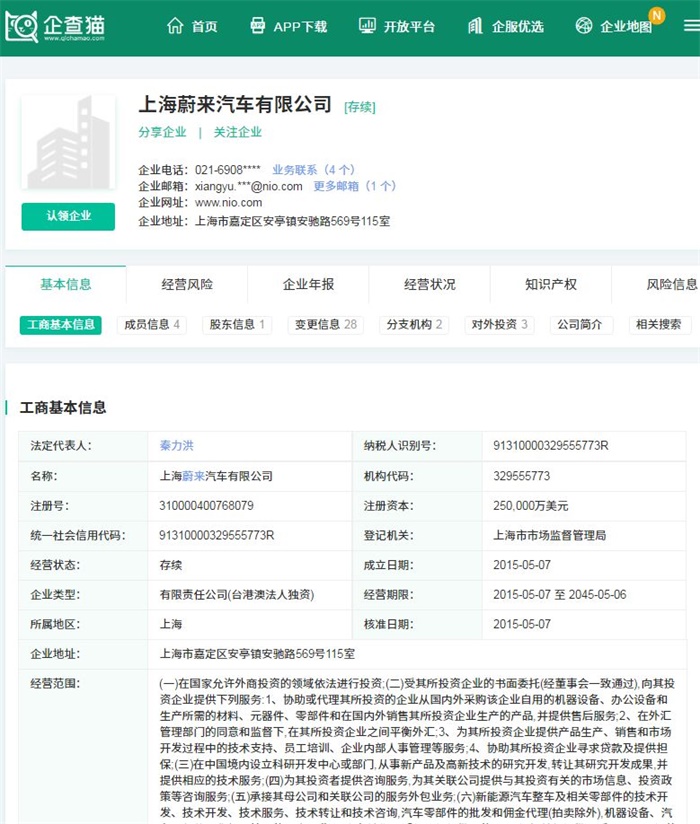Open 业务联系 (4个) link

coord(314,170)
